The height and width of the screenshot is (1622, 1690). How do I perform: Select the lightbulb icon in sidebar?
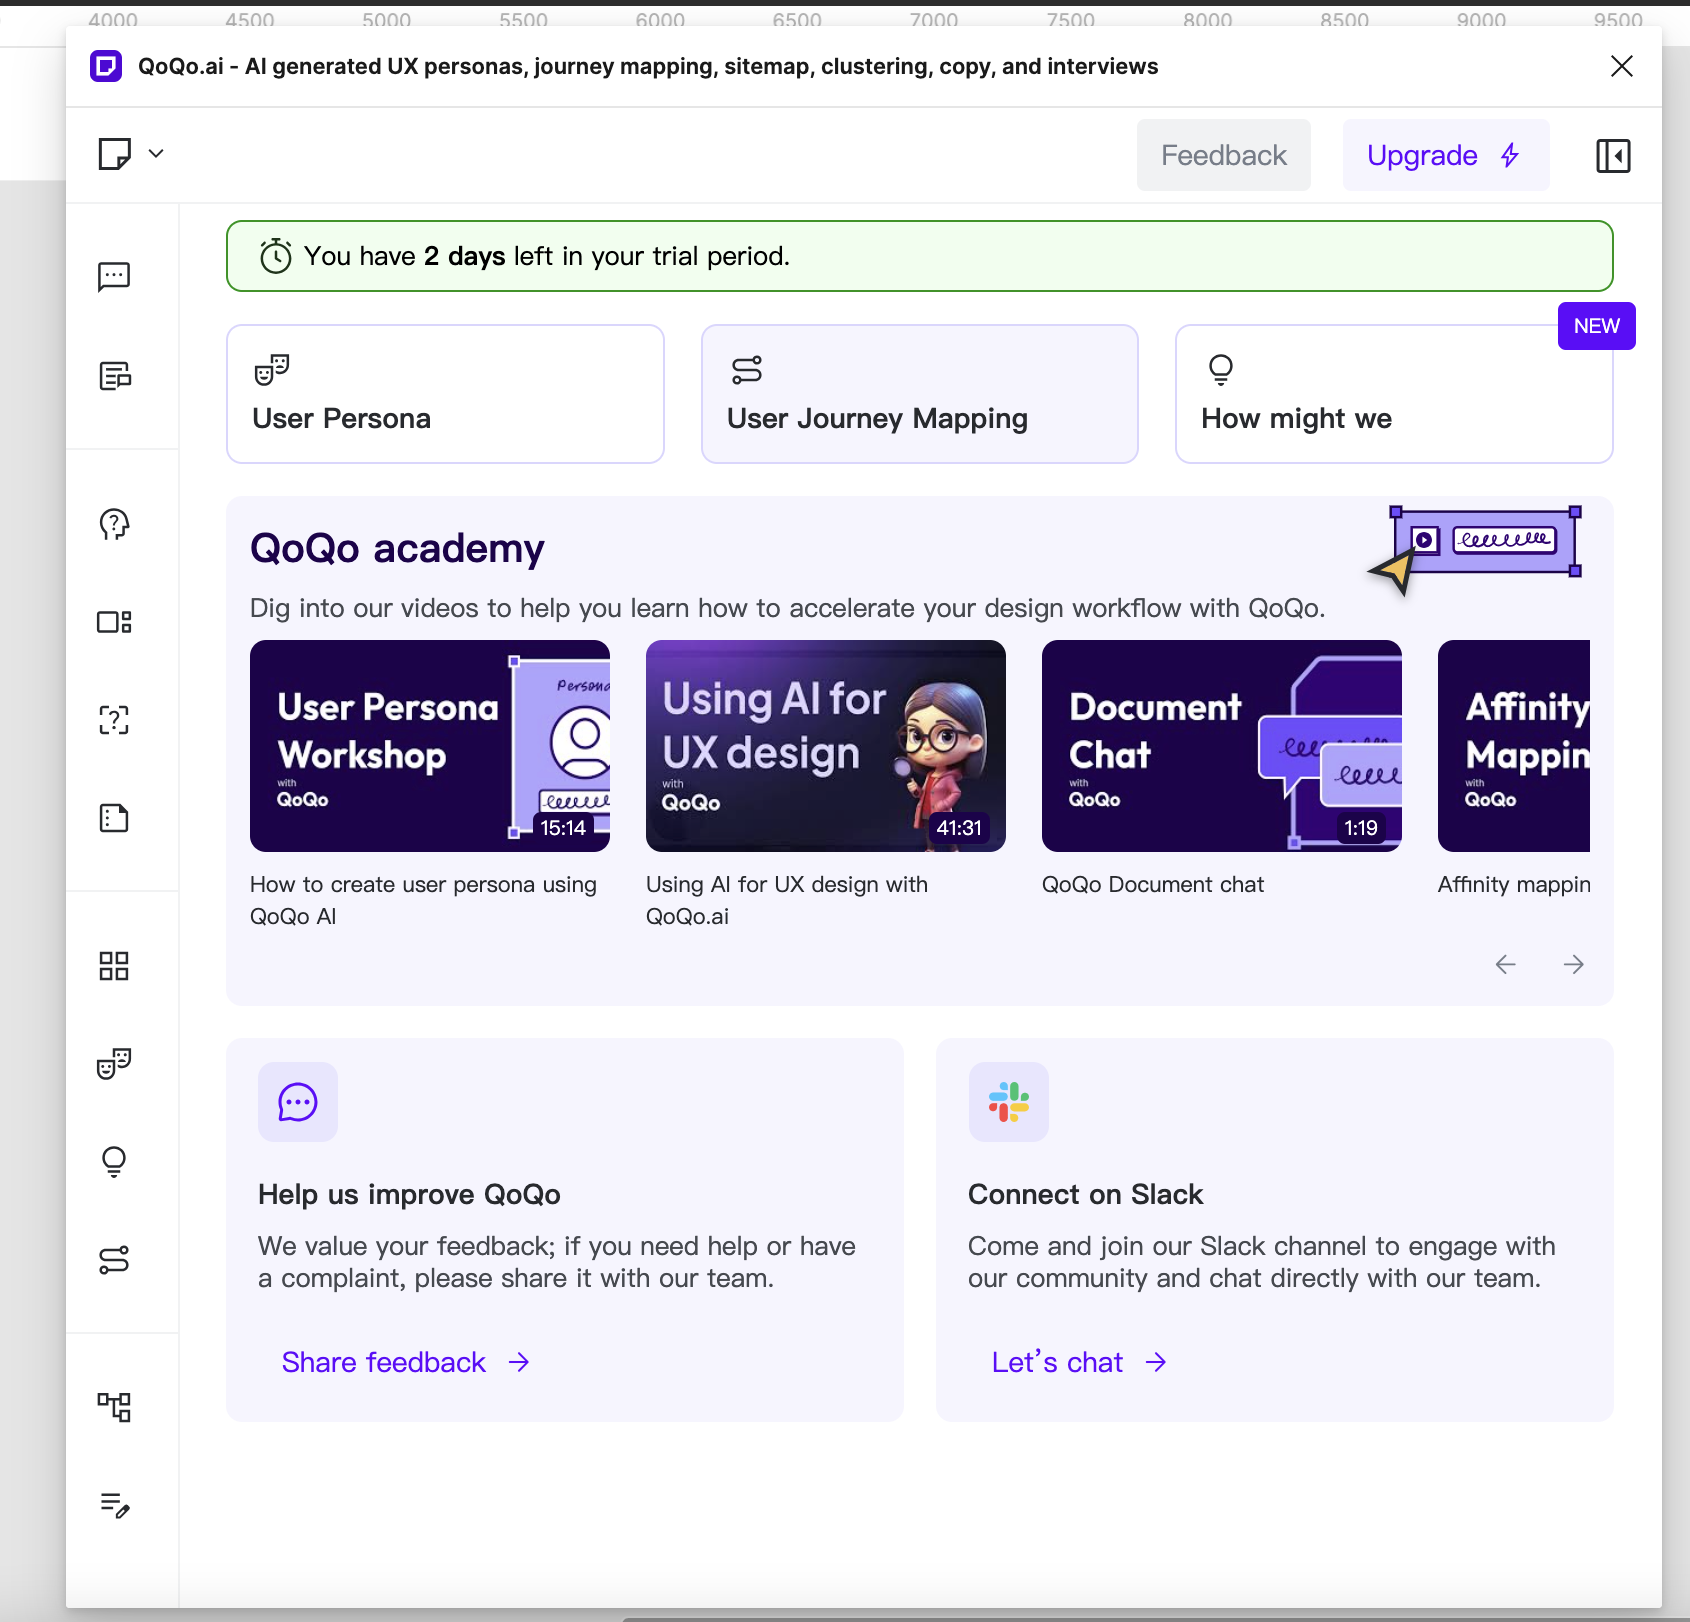coord(114,1161)
